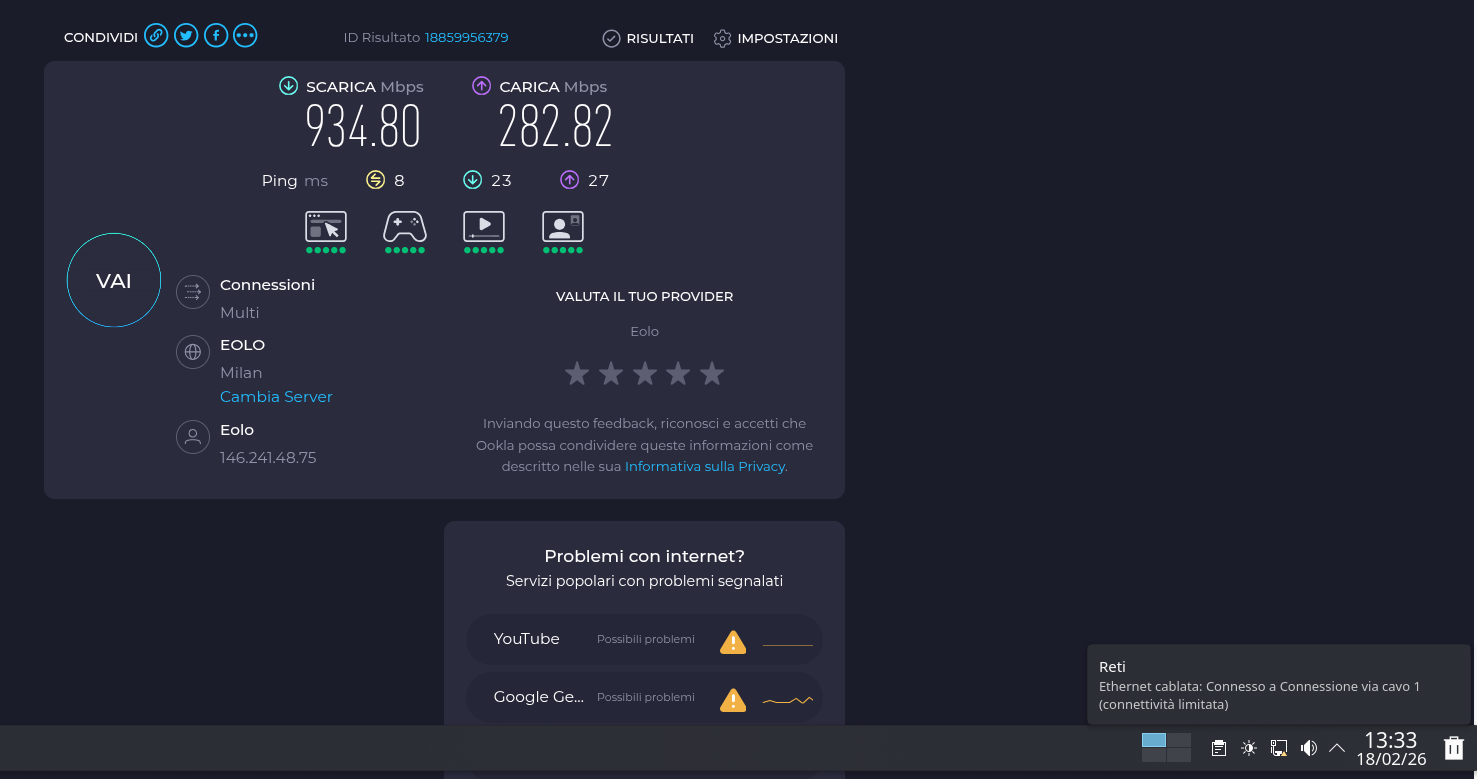Click the copy link share icon
The image size is (1477, 779).
pyautogui.click(x=155, y=36)
